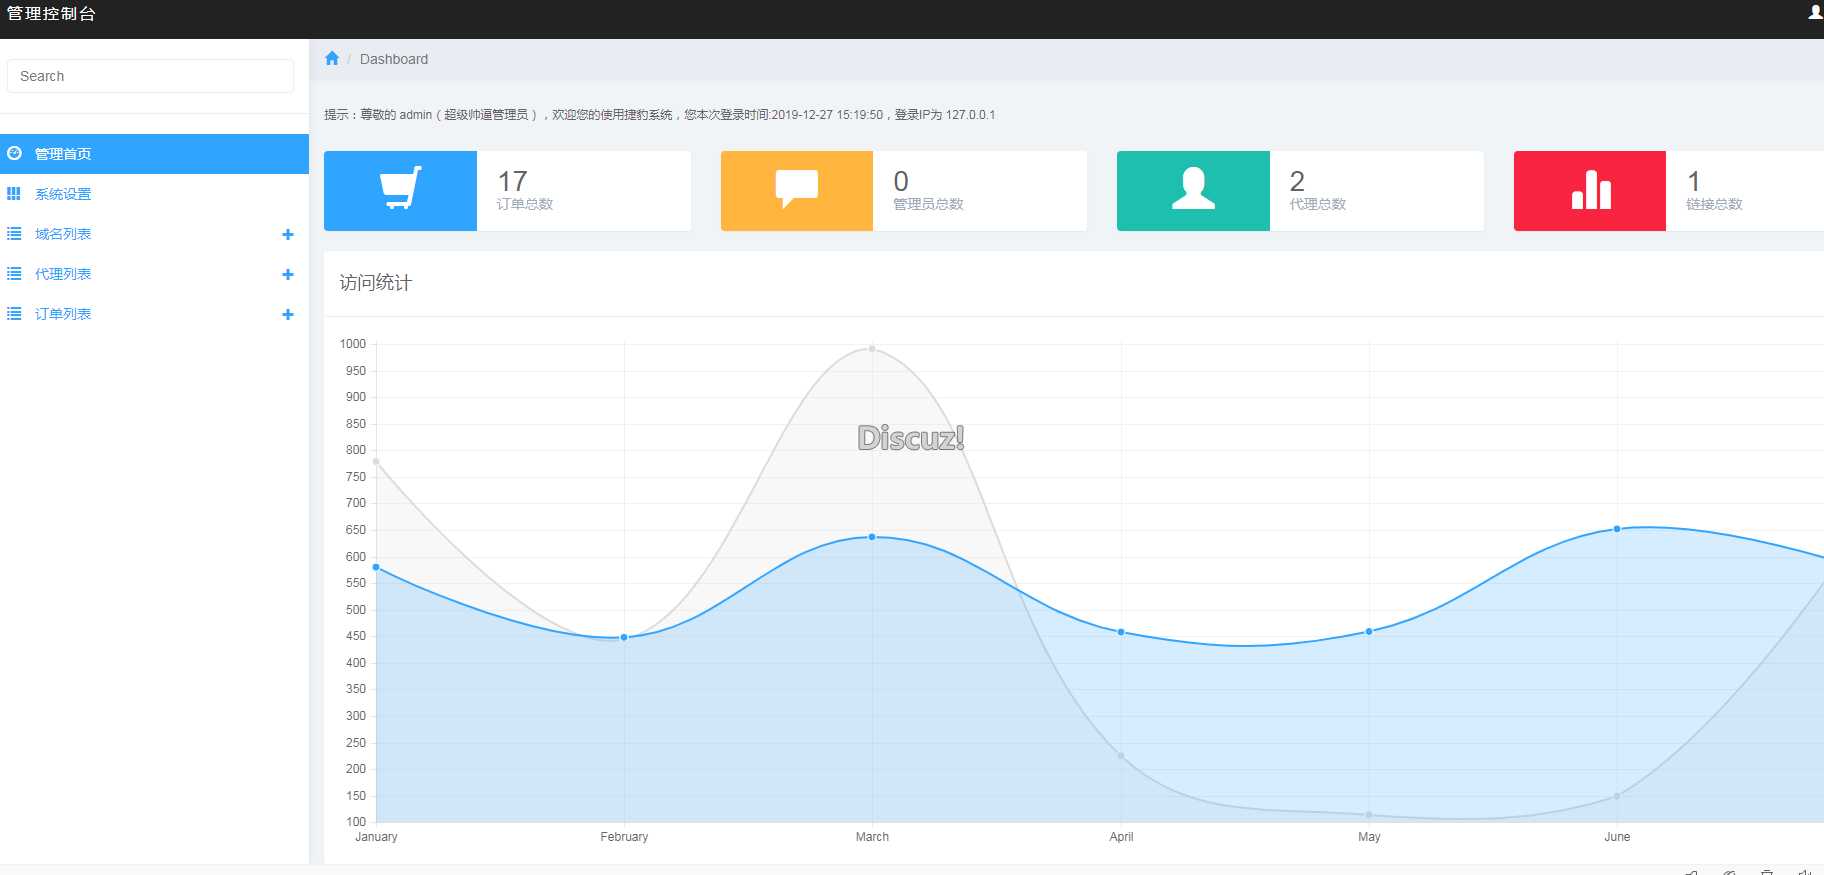Click the home icon in breadcrumb

coord(332,58)
